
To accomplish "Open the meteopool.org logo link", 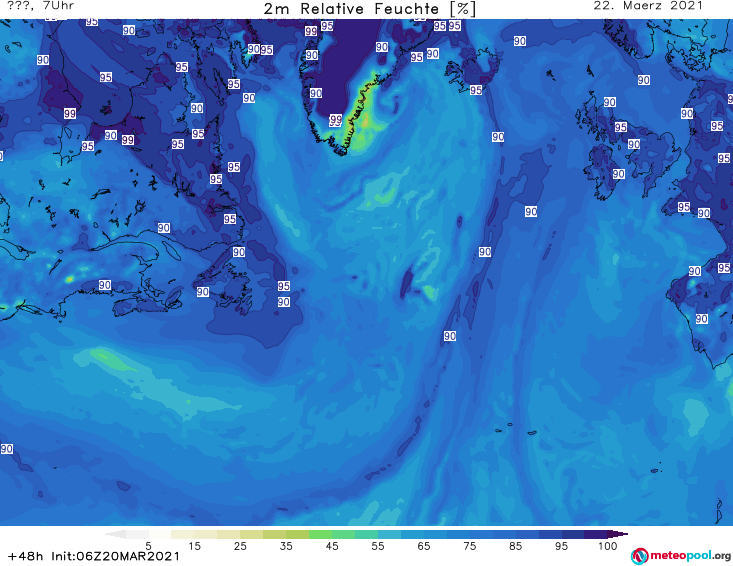I will (x=681, y=556).
